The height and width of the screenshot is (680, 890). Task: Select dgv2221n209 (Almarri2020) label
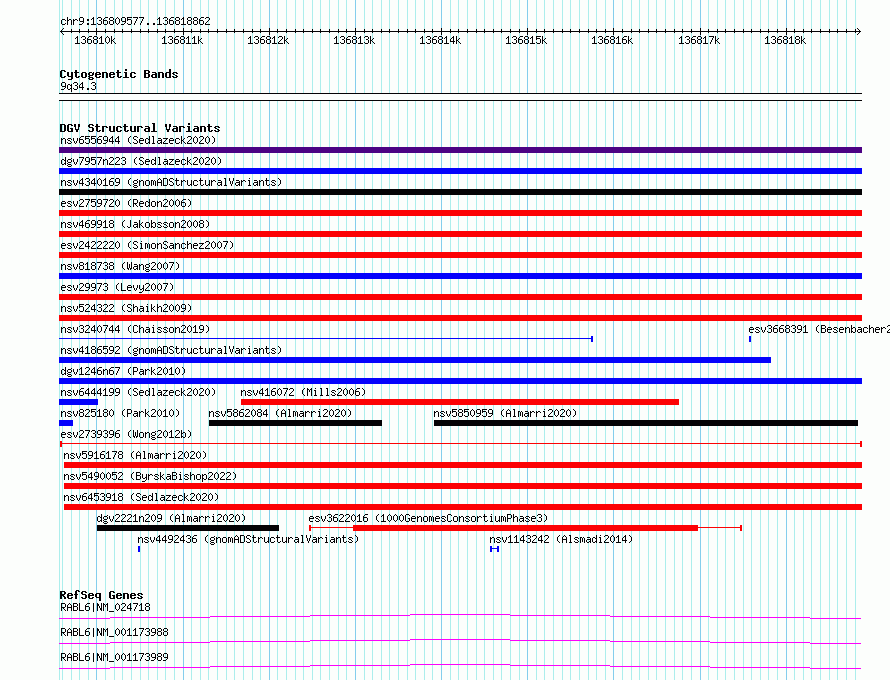171,518
